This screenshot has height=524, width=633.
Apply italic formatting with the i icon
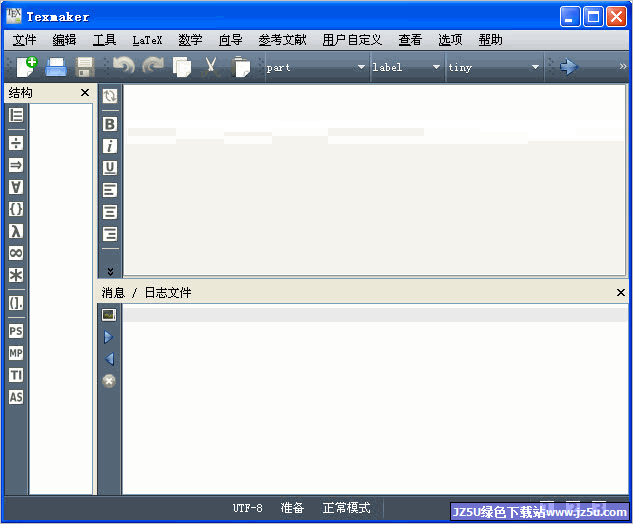110,146
